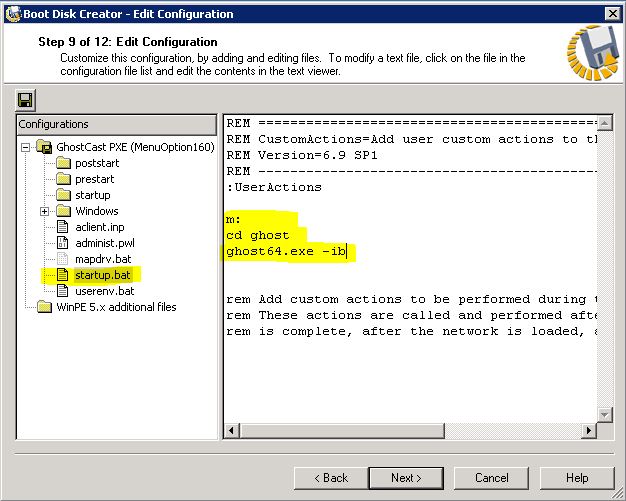Image resolution: width=626 pixels, height=501 pixels.
Task: Click the startup.bat file icon
Action: 63,275
